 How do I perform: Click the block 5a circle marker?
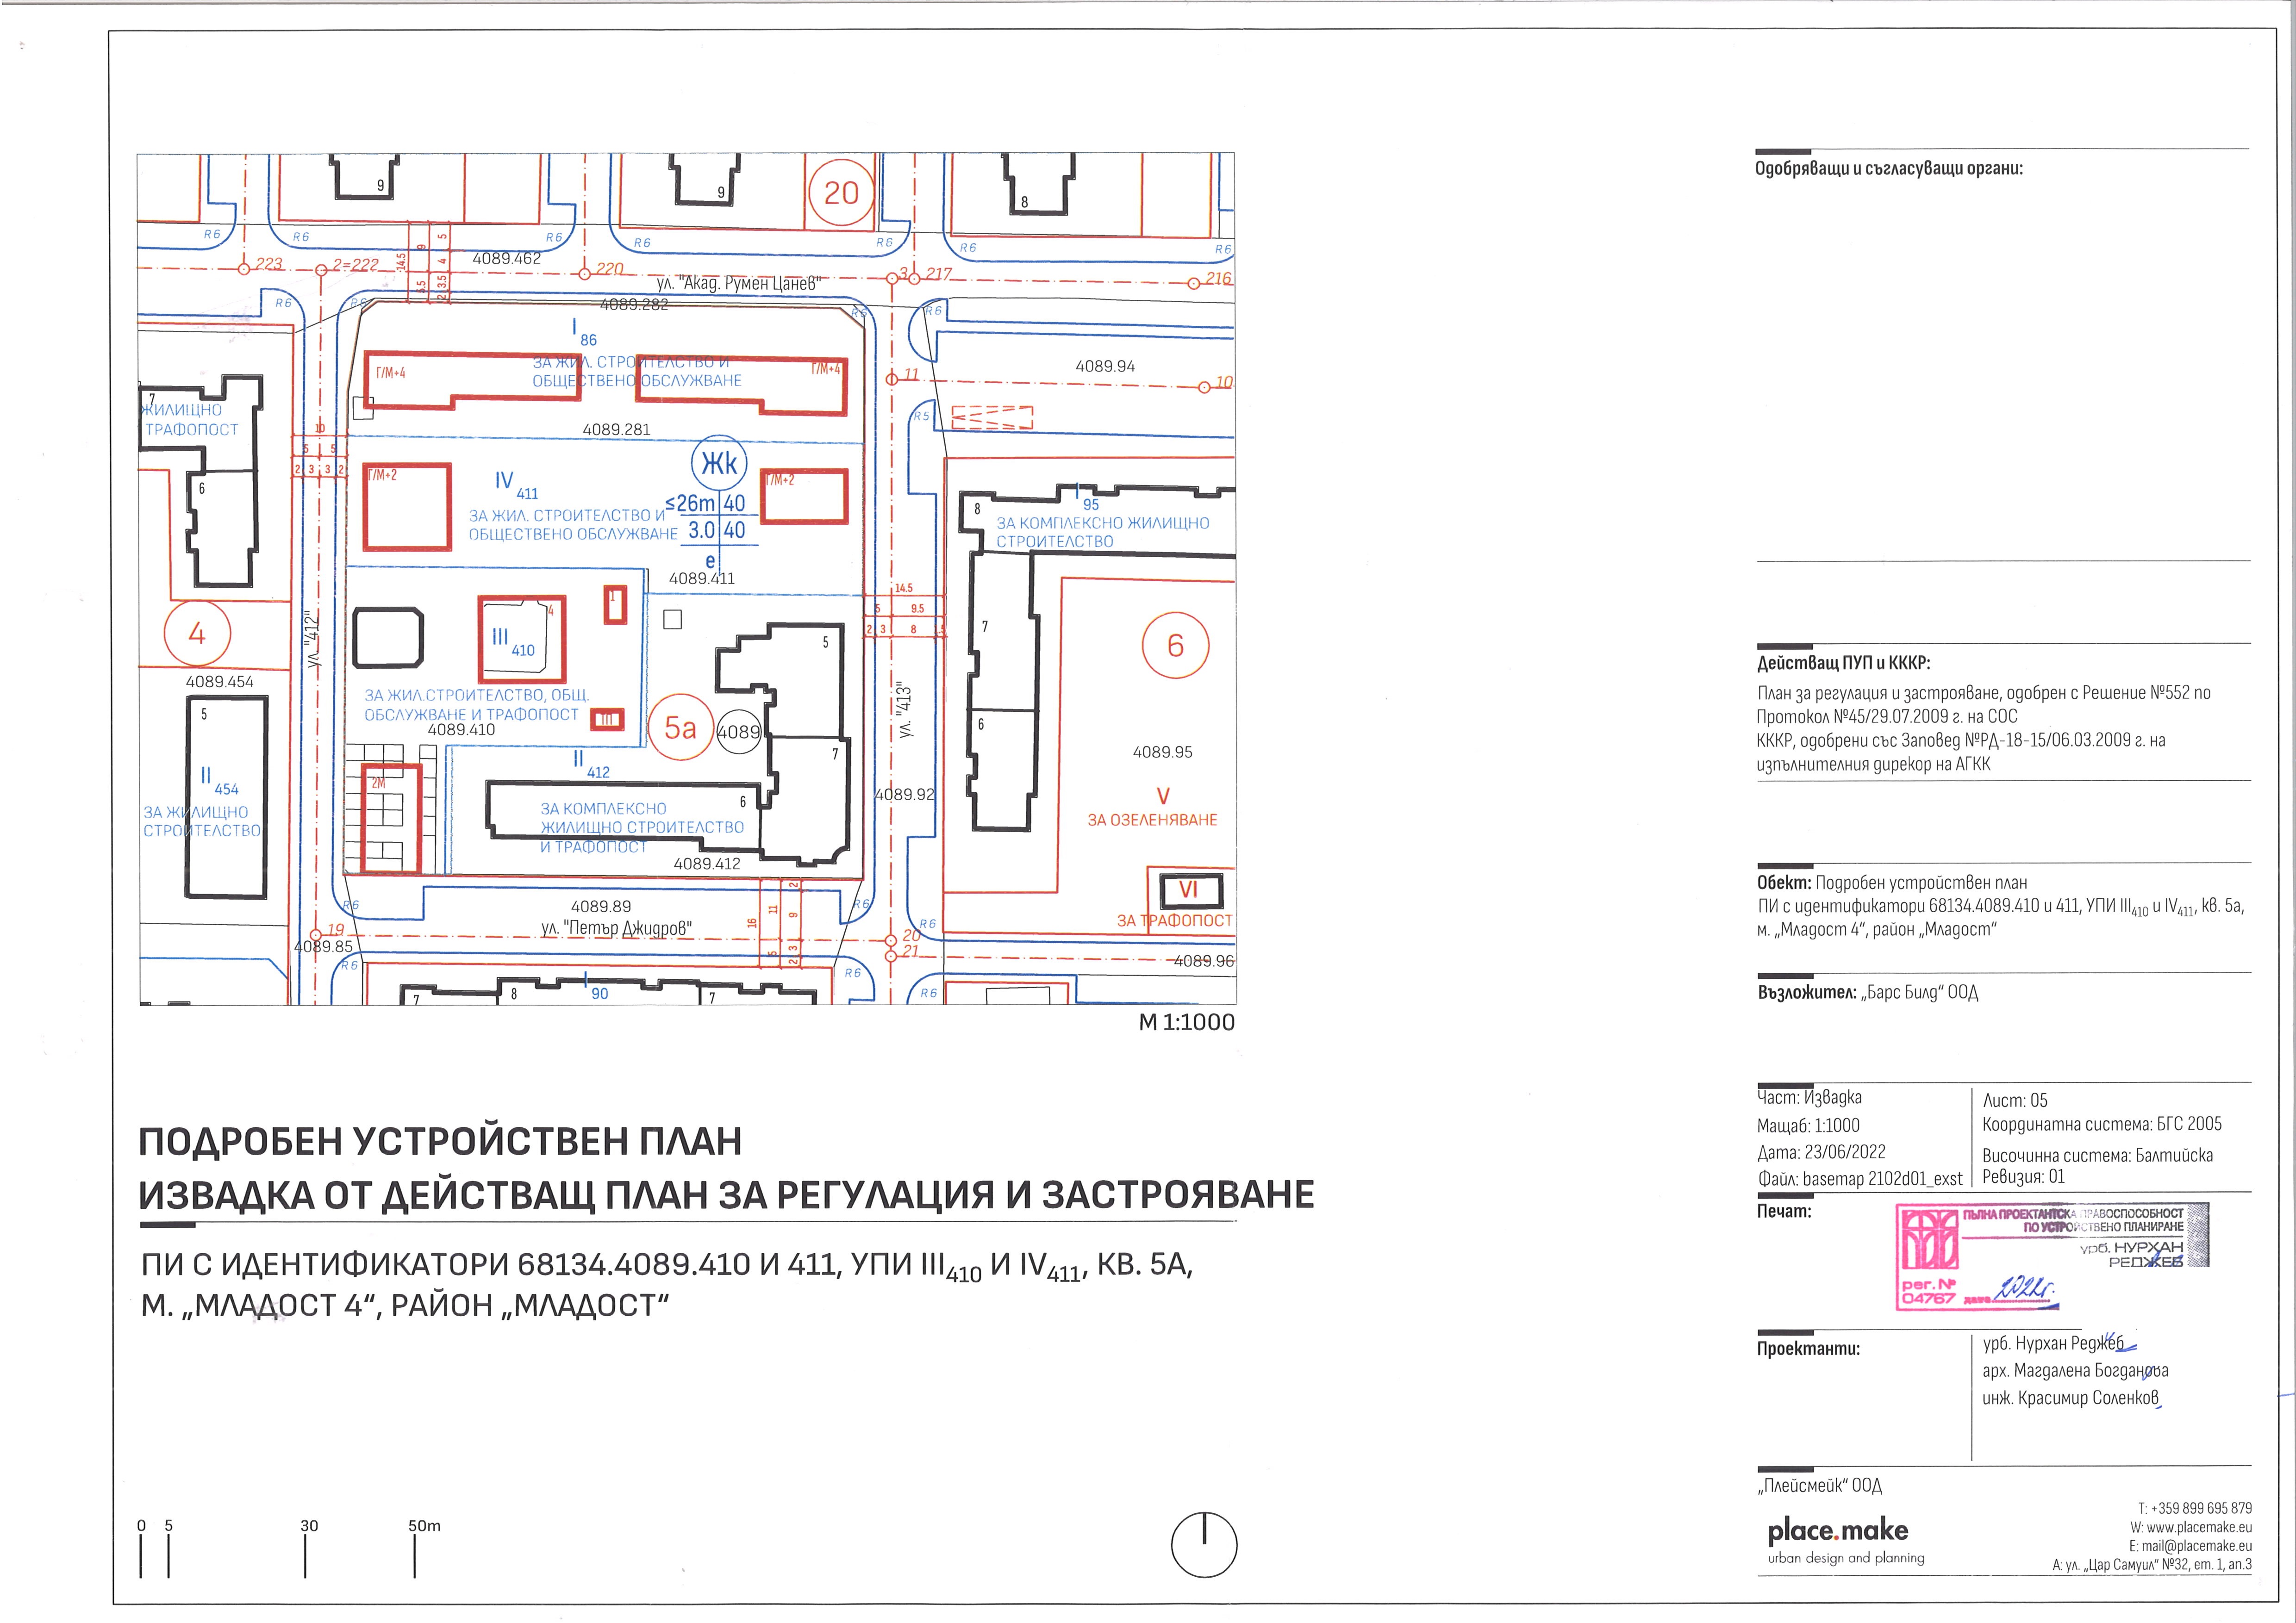click(680, 728)
